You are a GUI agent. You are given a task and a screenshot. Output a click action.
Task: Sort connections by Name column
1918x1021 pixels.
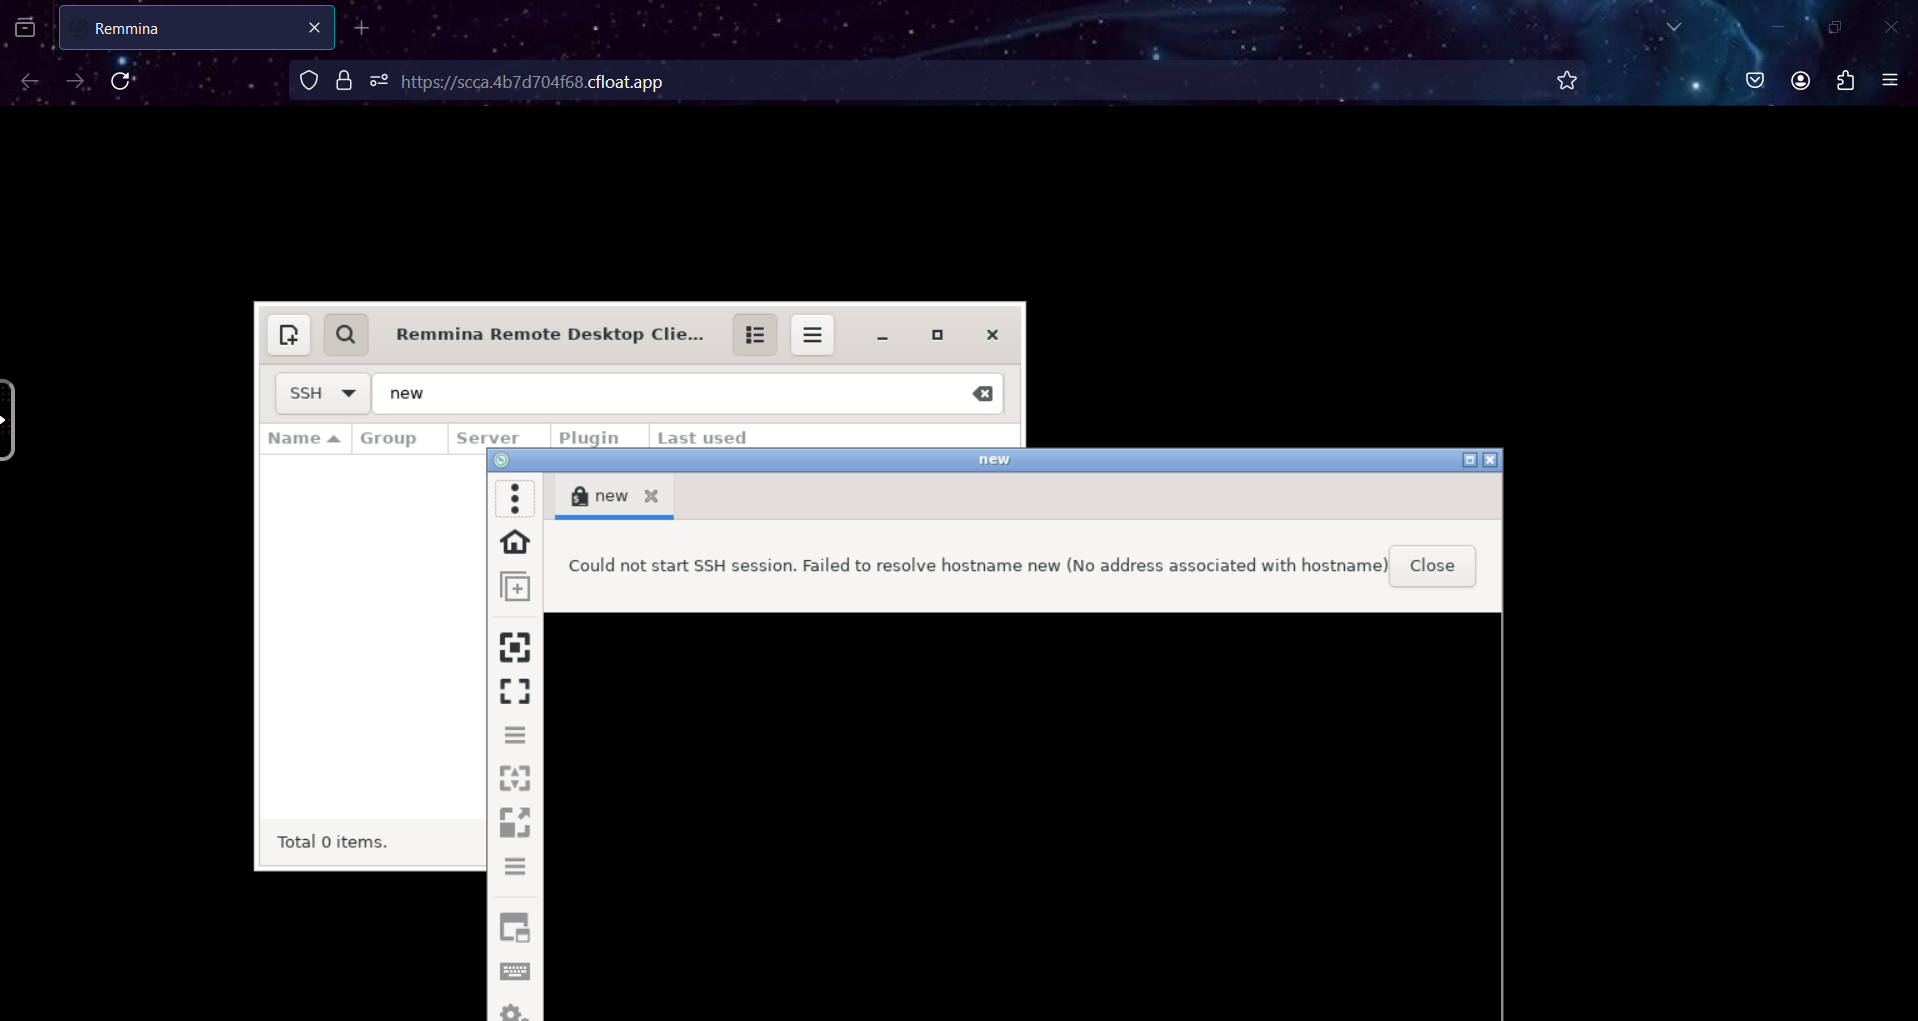click(304, 438)
